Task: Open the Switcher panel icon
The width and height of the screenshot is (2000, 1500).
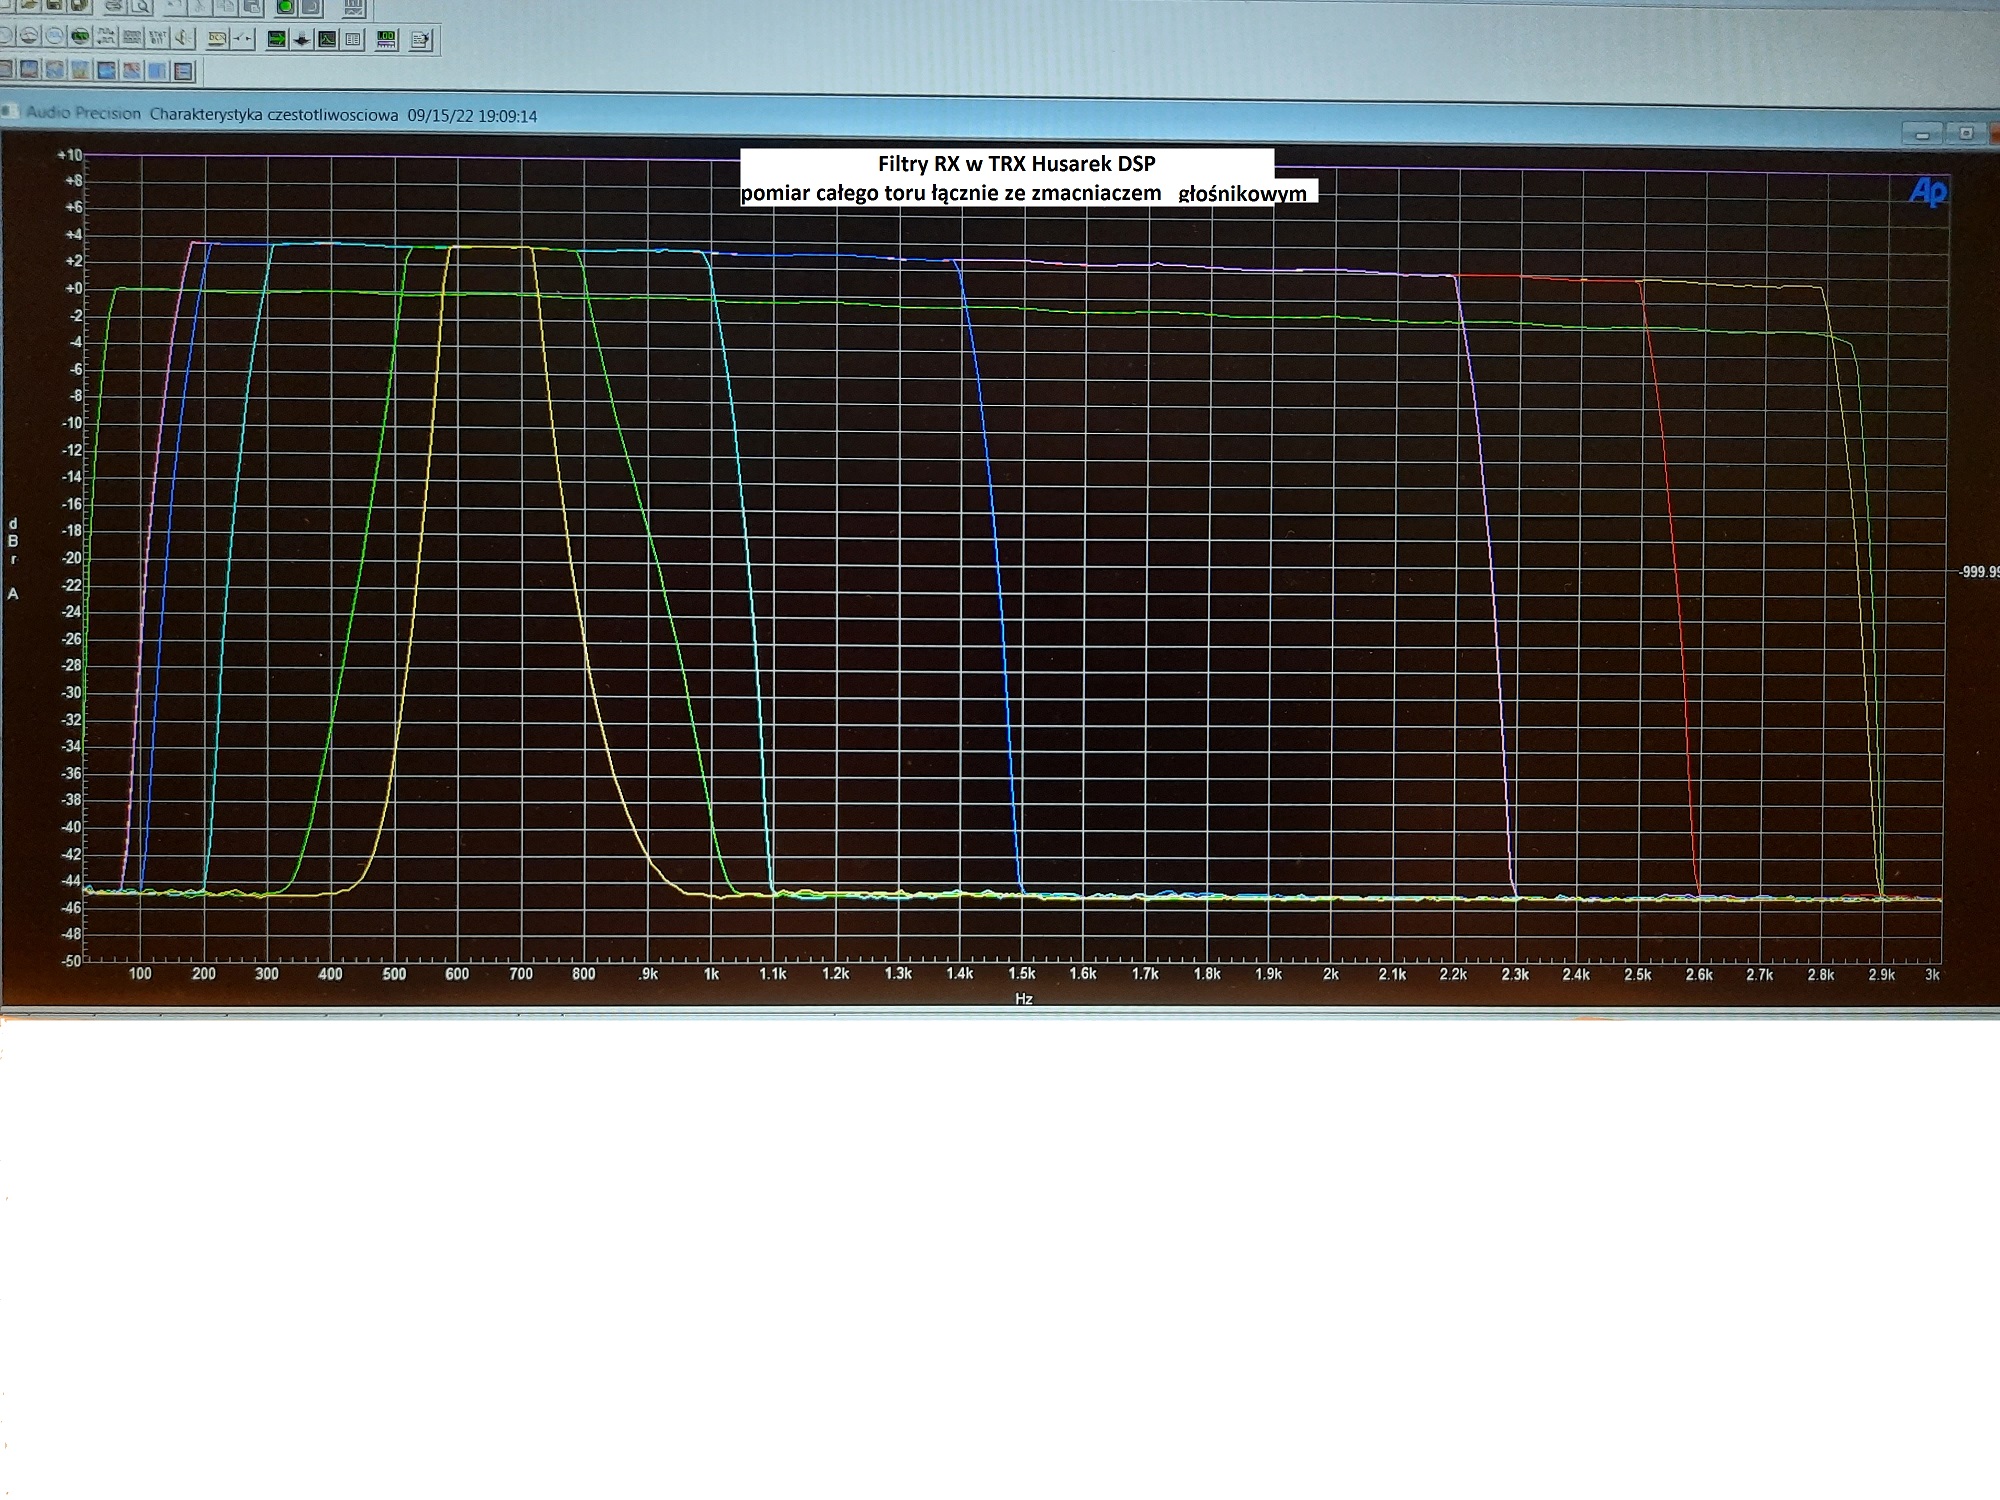Action: [243, 38]
